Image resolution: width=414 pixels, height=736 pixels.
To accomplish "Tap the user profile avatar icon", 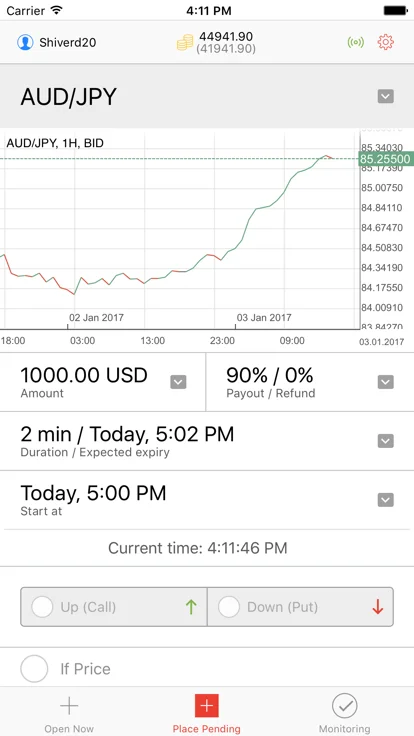I will coord(25,42).
